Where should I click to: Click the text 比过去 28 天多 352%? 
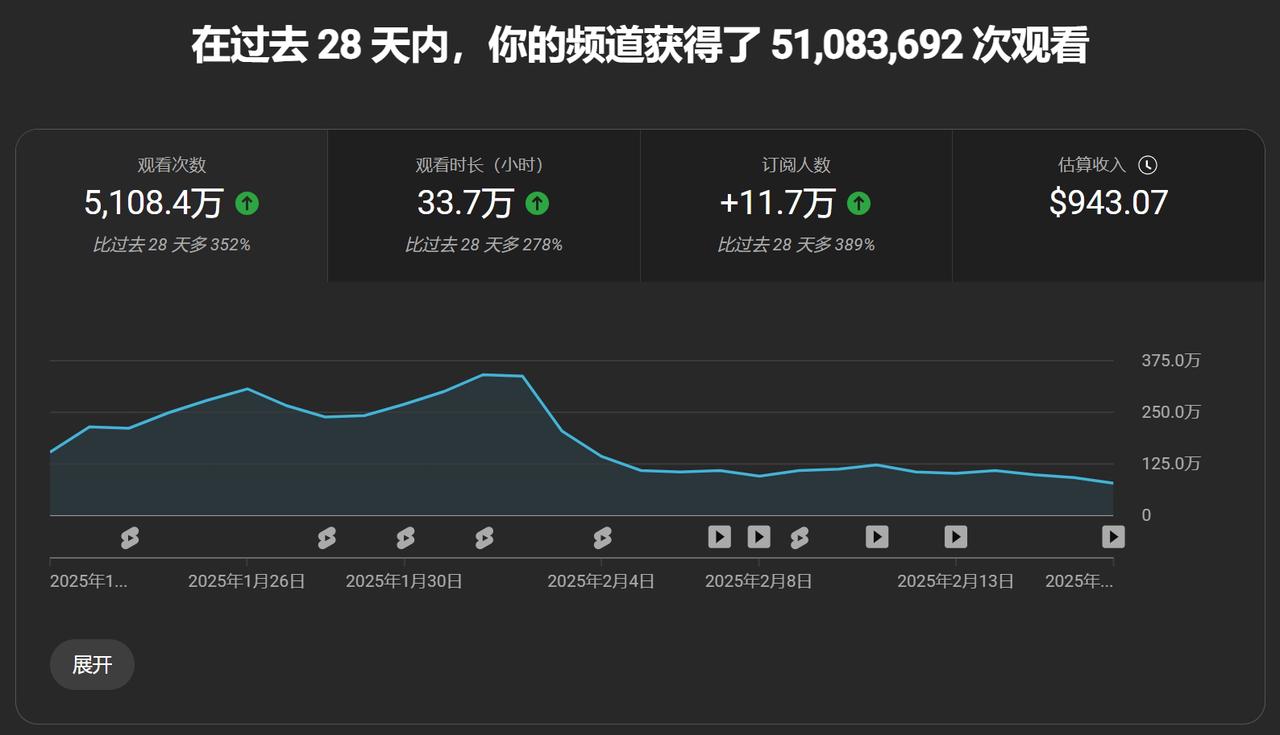point(172,245)
